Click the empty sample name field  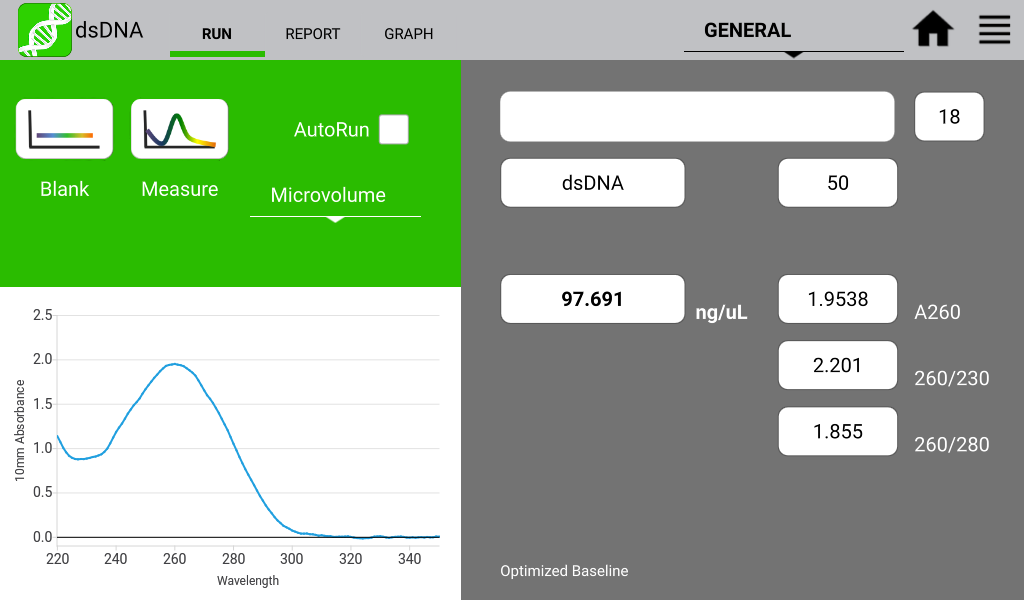coord(697,117)
